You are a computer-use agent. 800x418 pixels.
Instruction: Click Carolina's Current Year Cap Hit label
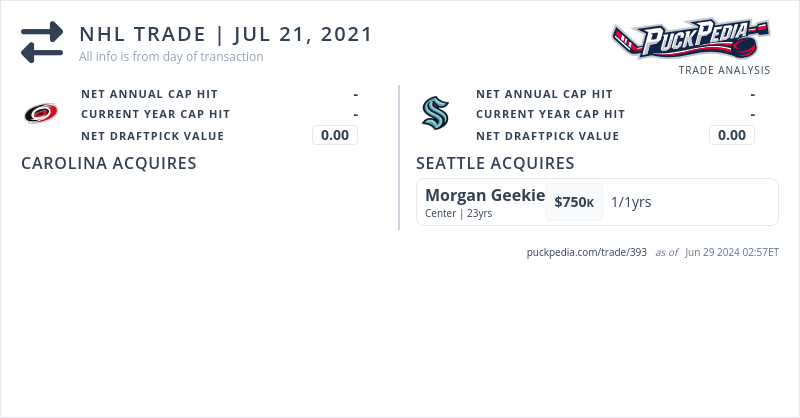click(x=155, y=114)
